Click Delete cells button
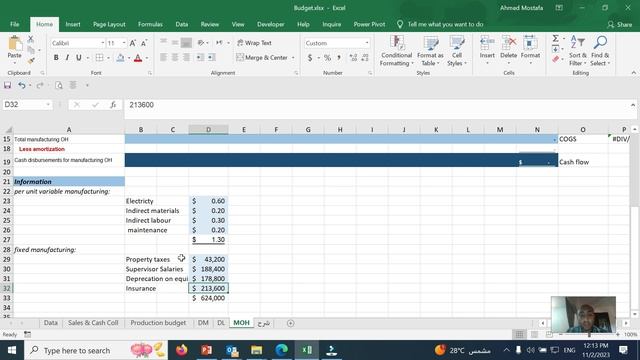 pos(509,50)
